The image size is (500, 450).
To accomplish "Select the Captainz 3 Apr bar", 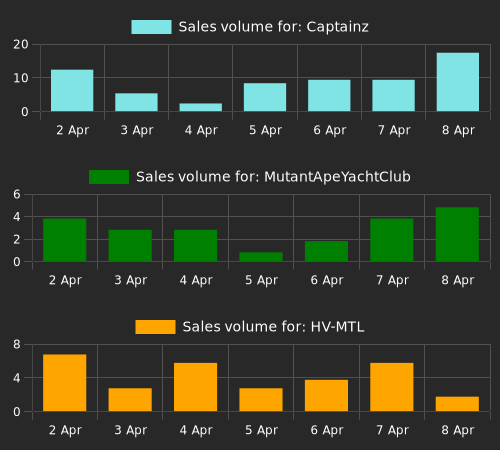I will (x=136, y=102).
